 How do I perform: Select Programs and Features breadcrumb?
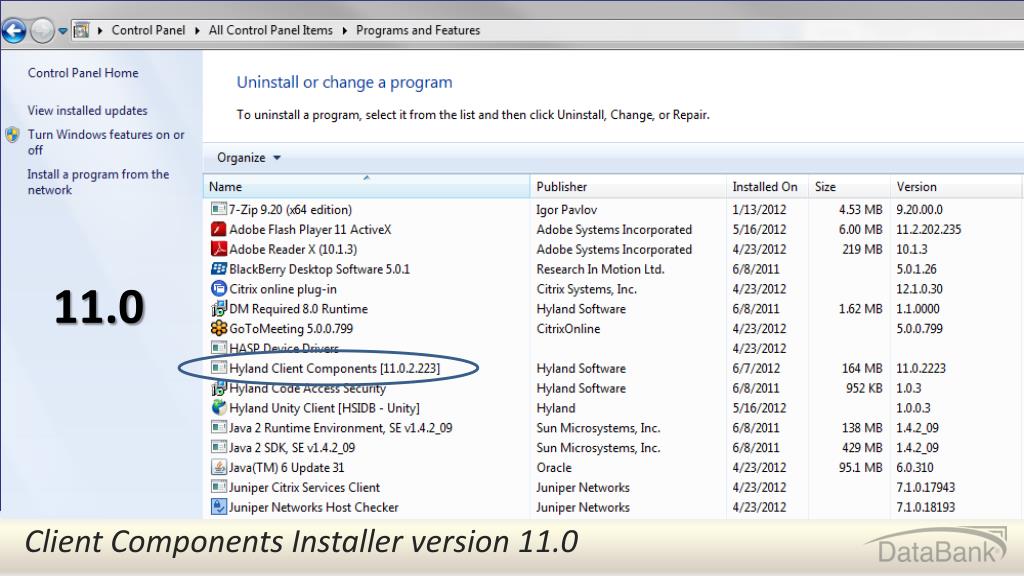coord(418,30)
